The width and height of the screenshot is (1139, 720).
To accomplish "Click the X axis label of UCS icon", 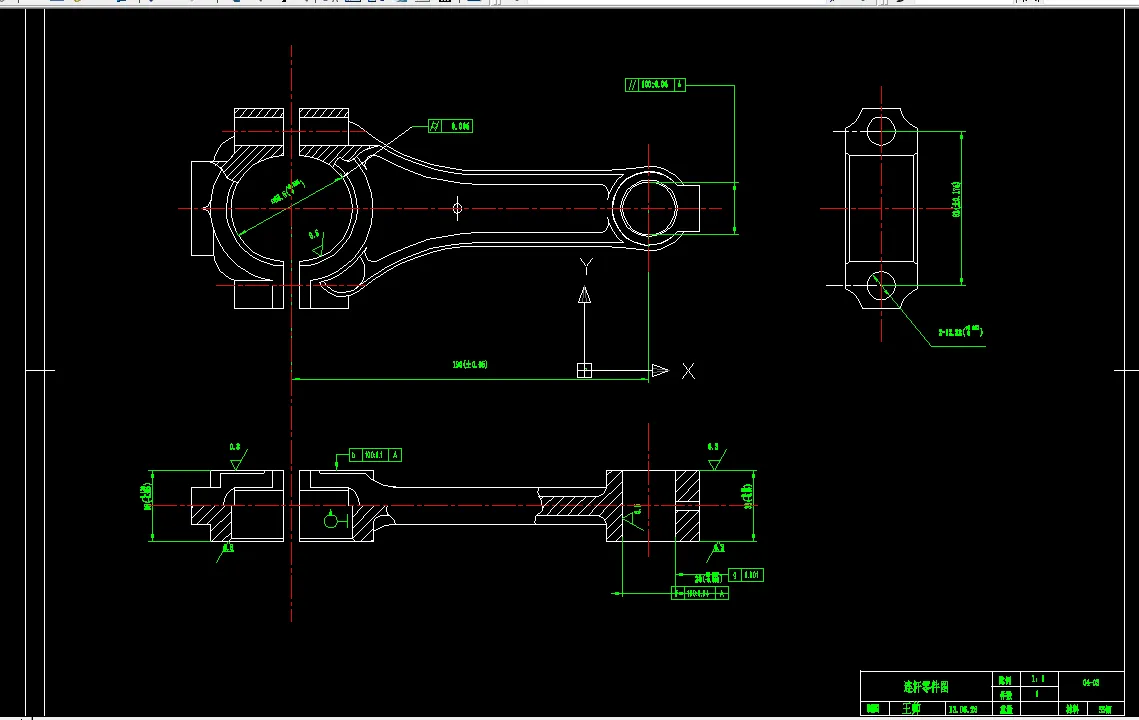I will 689,371.
